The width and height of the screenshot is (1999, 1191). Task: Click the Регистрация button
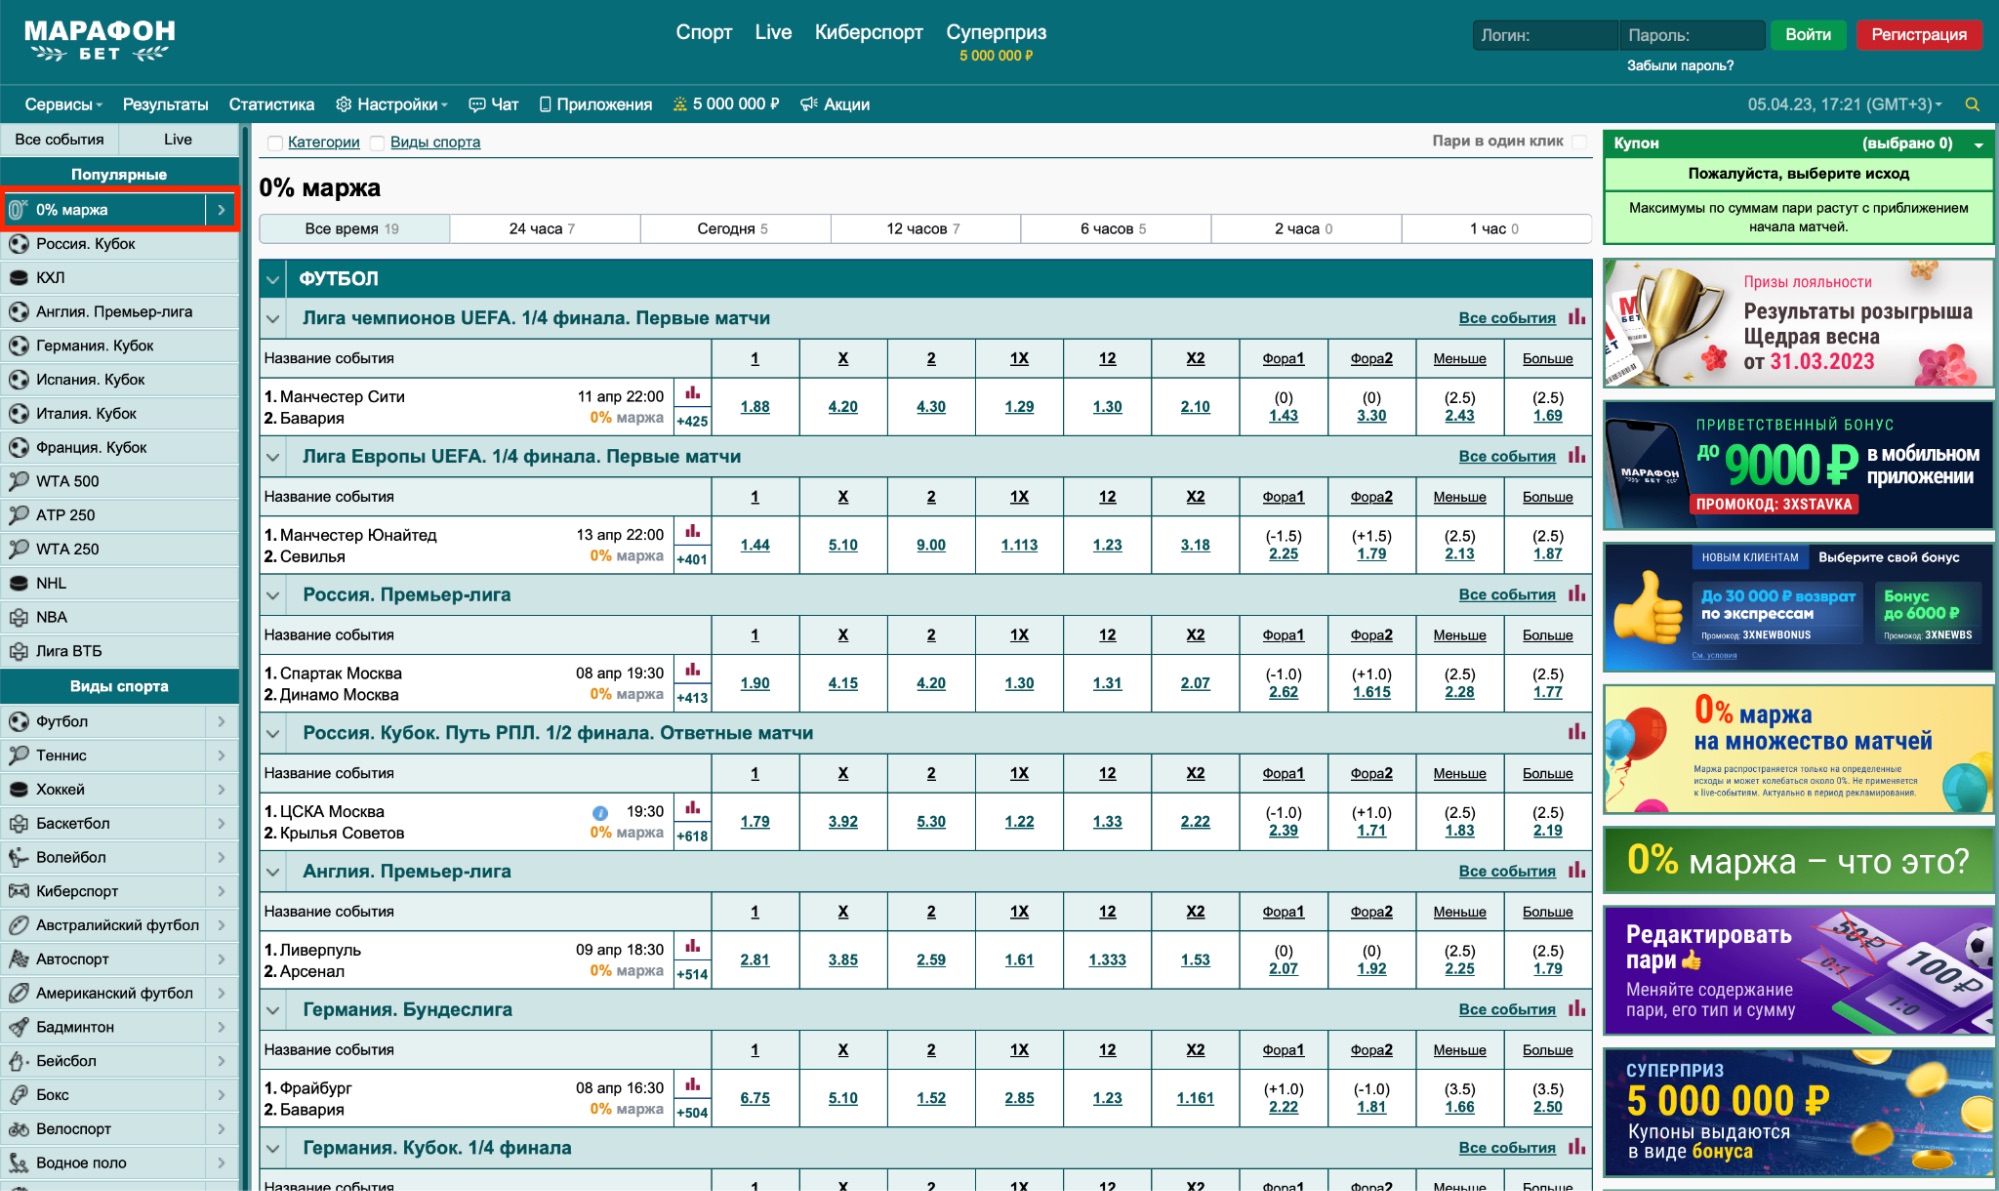[x=1919, y=35]
